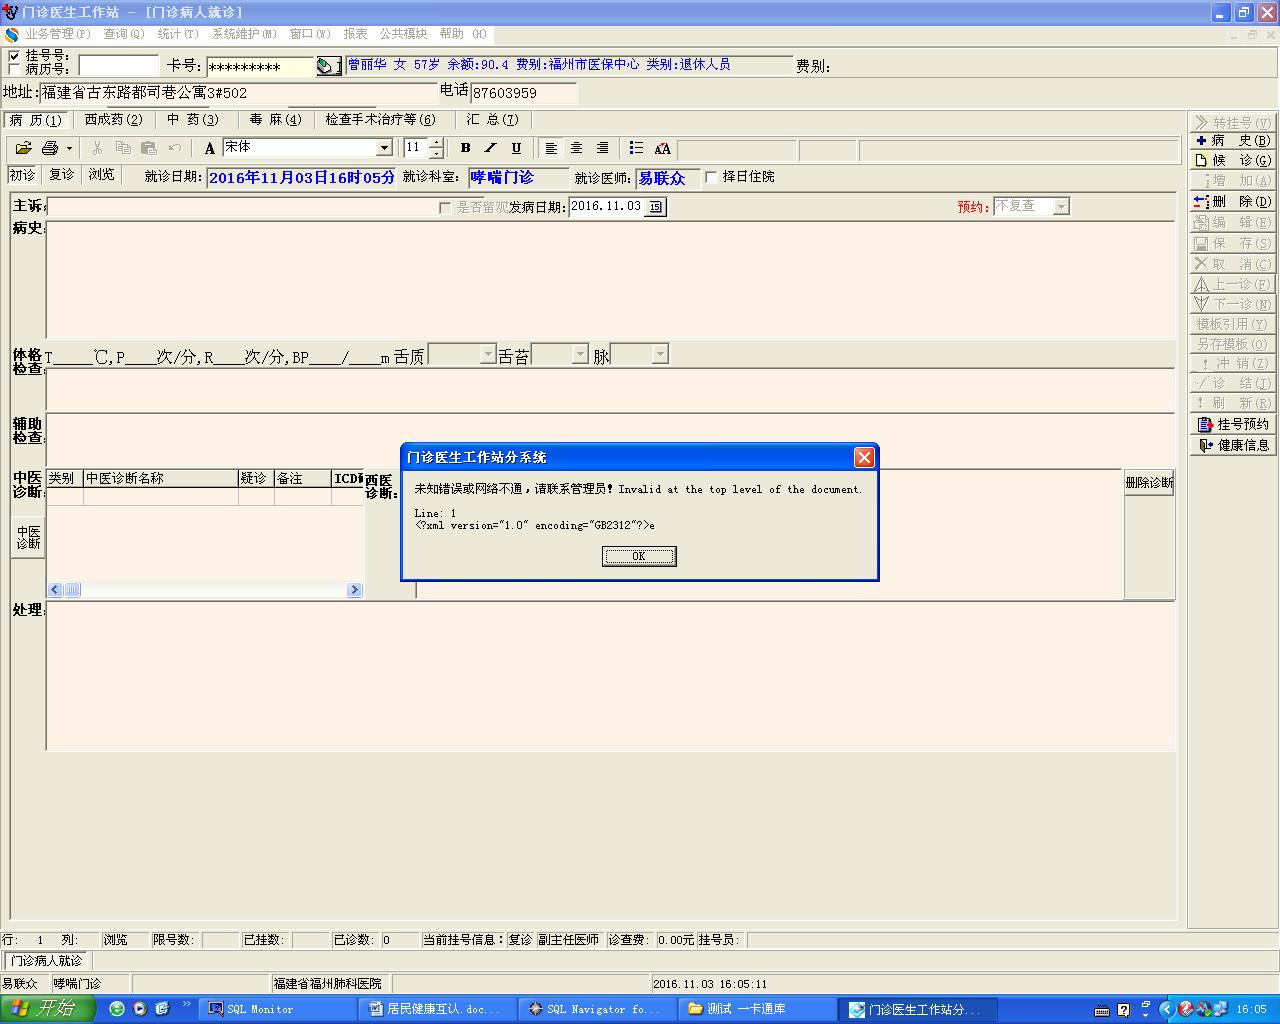Image resolution: width=1280 pixels, height=1024 pixels.
Task: Click the paste icon in the toolbar
Action: 149,148
